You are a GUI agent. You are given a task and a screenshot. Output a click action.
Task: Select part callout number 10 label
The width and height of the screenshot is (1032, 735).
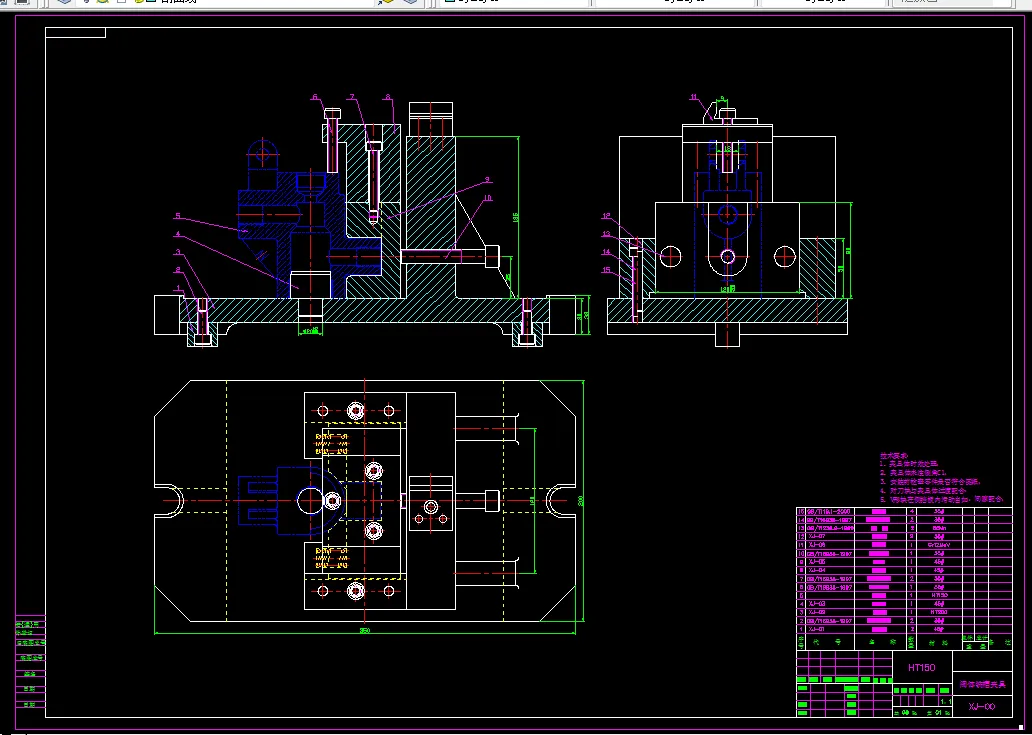click(x=488, y=197)
